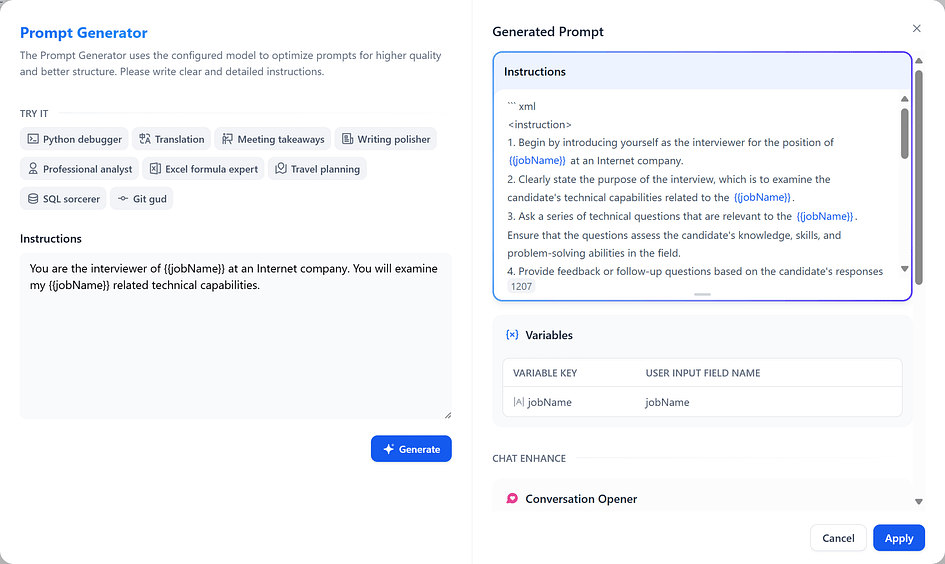Apply the generated prompt

pyautogui.click(x=899, y=538)
